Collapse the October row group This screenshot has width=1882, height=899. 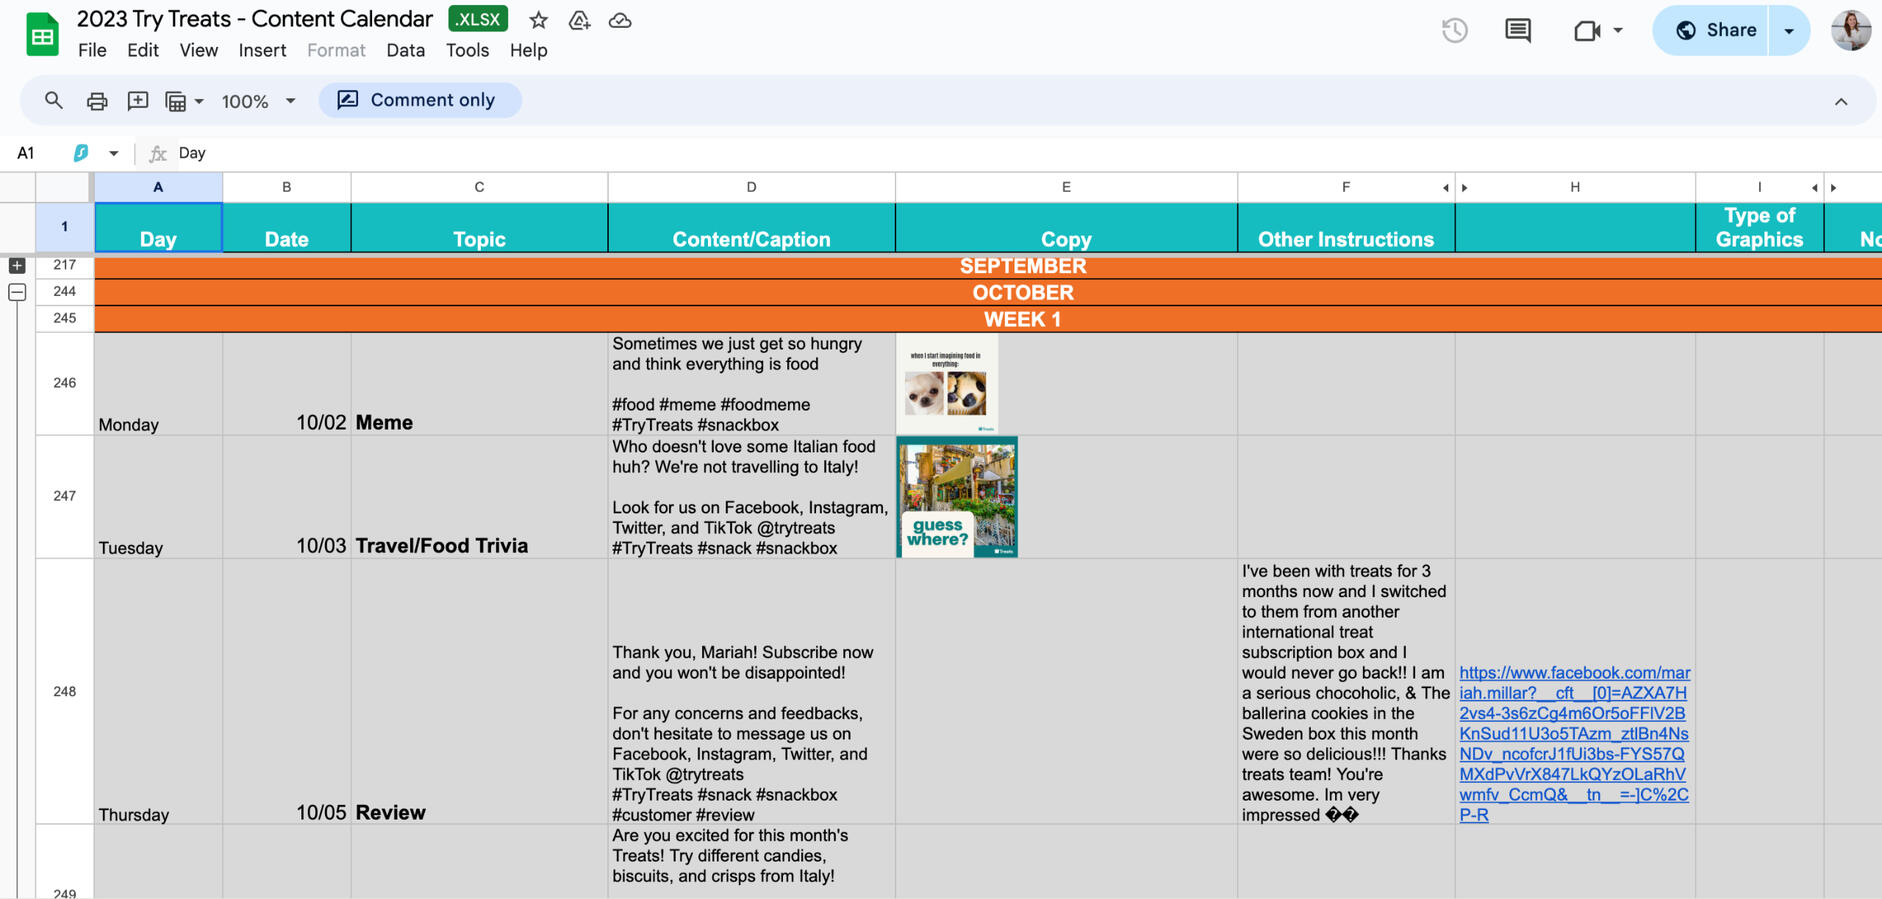17,292
